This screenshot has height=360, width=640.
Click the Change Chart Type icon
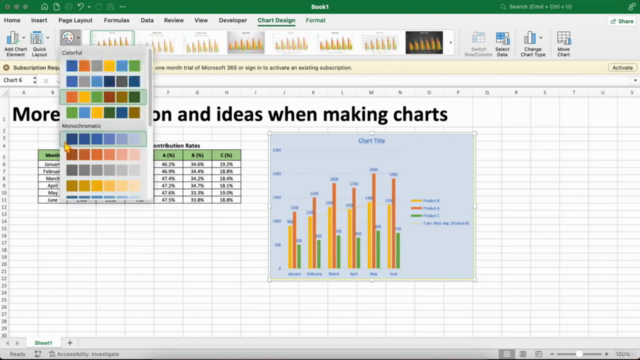(x=529, y=38)
